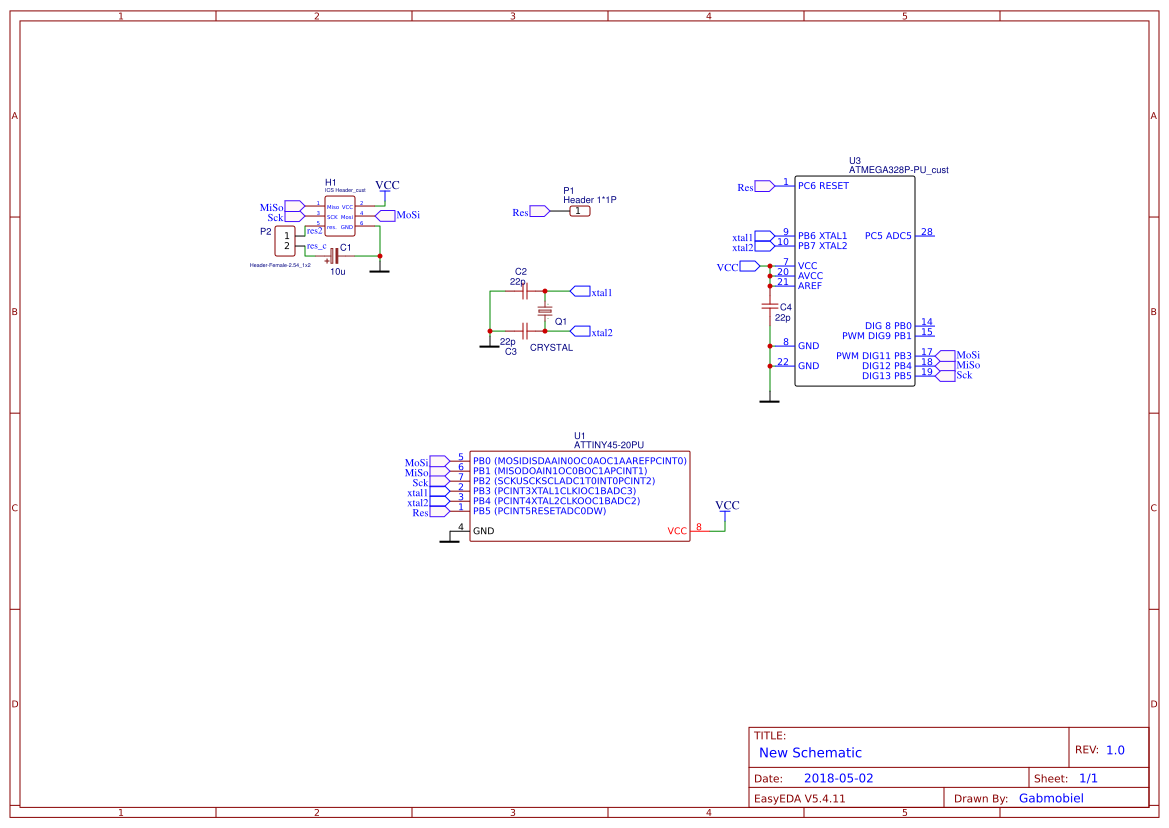The width and height of the screenshot is (1169, 828).
Task: Select the ATTINY45-20PU chip symbol U1
Action: click(x=580, y=495)
